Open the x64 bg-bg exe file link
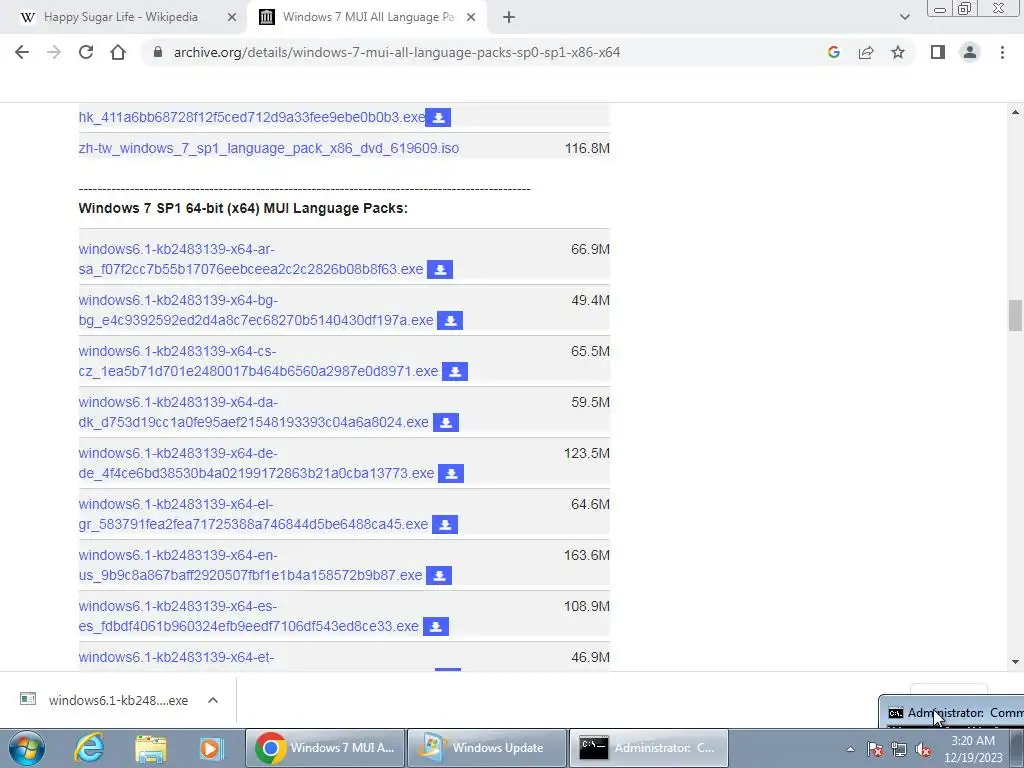The width and height of the screenshot is (1024, 768). [256, 310]
